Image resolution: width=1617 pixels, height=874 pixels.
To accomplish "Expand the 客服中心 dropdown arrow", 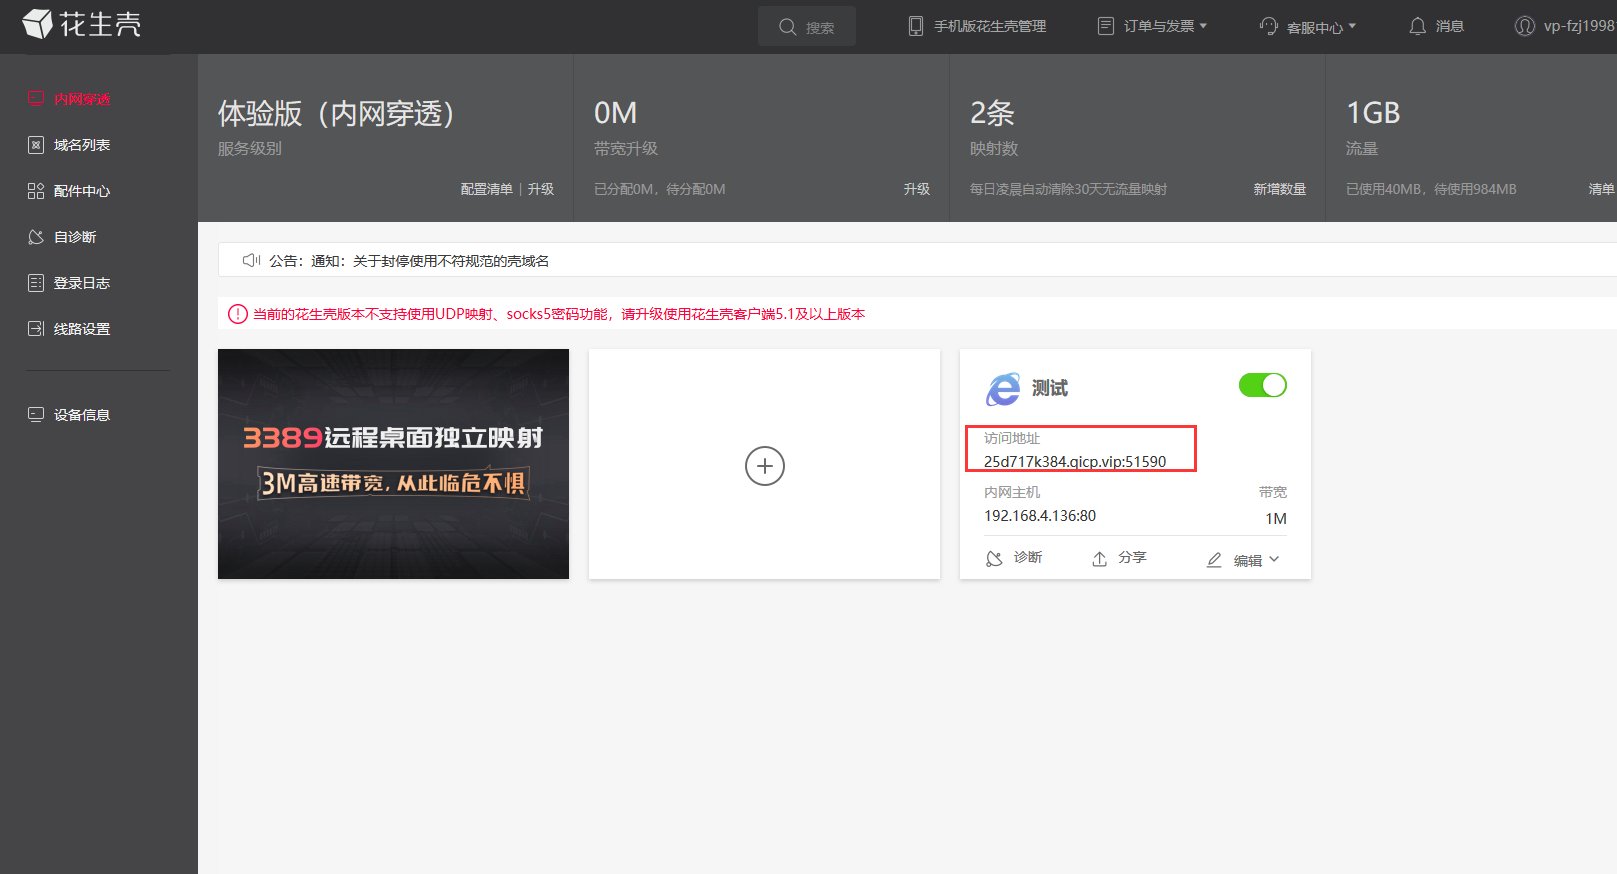I will point(1352,26).
